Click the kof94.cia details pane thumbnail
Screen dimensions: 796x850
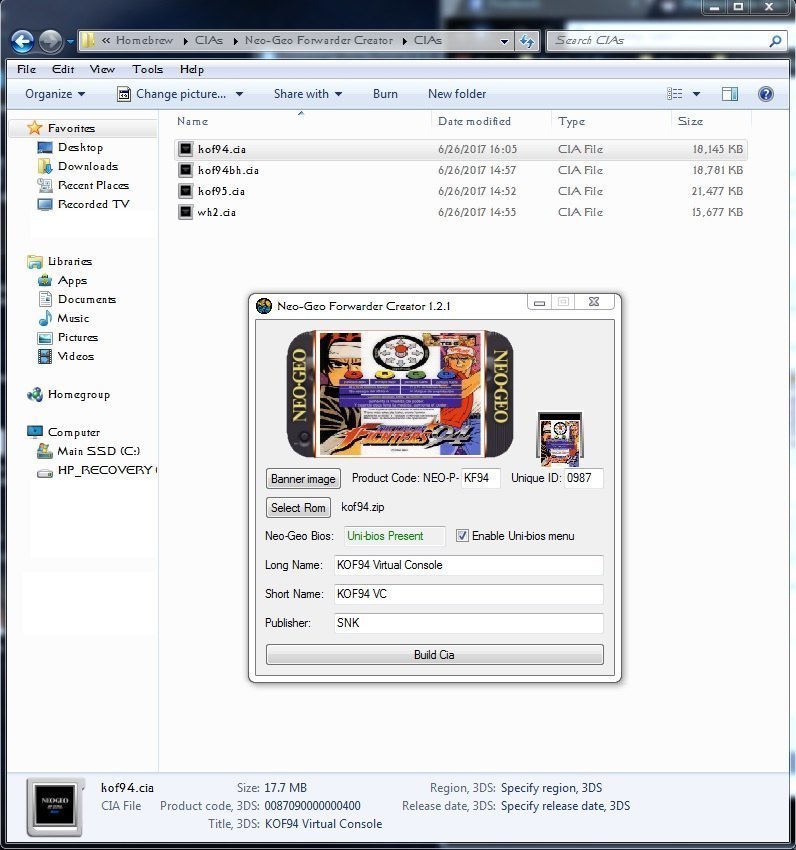pos(54,808)
